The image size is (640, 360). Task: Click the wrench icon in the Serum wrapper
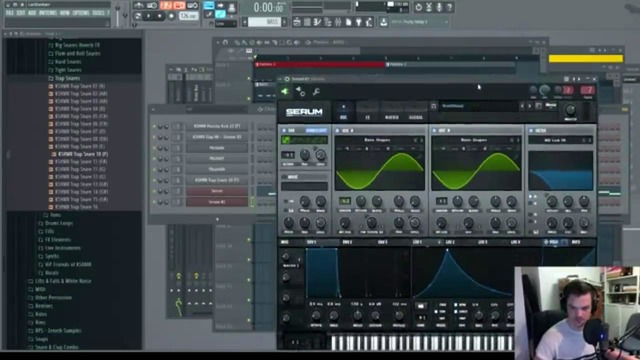[x=316, y=92]
